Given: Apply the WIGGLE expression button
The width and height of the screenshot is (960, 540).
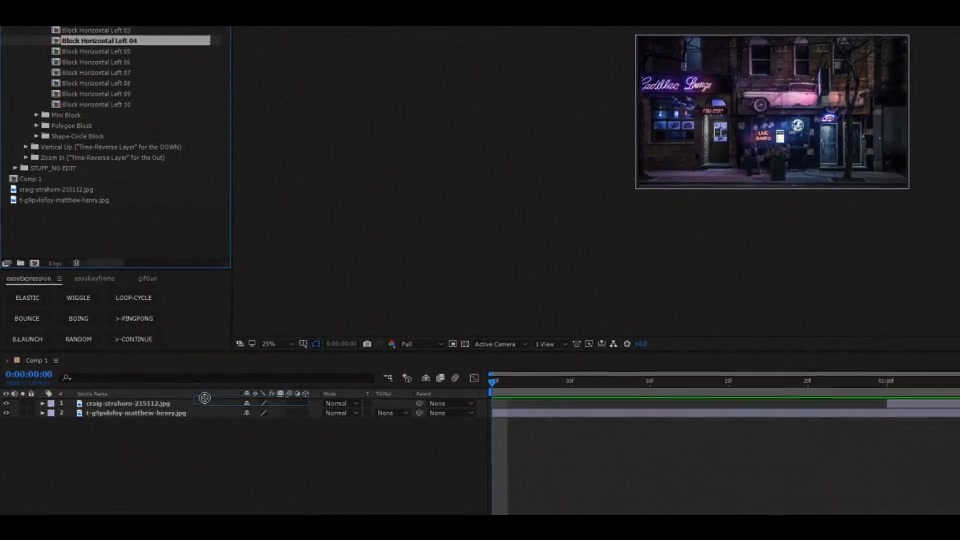Looking at the screenshot, I should point(78,298).
